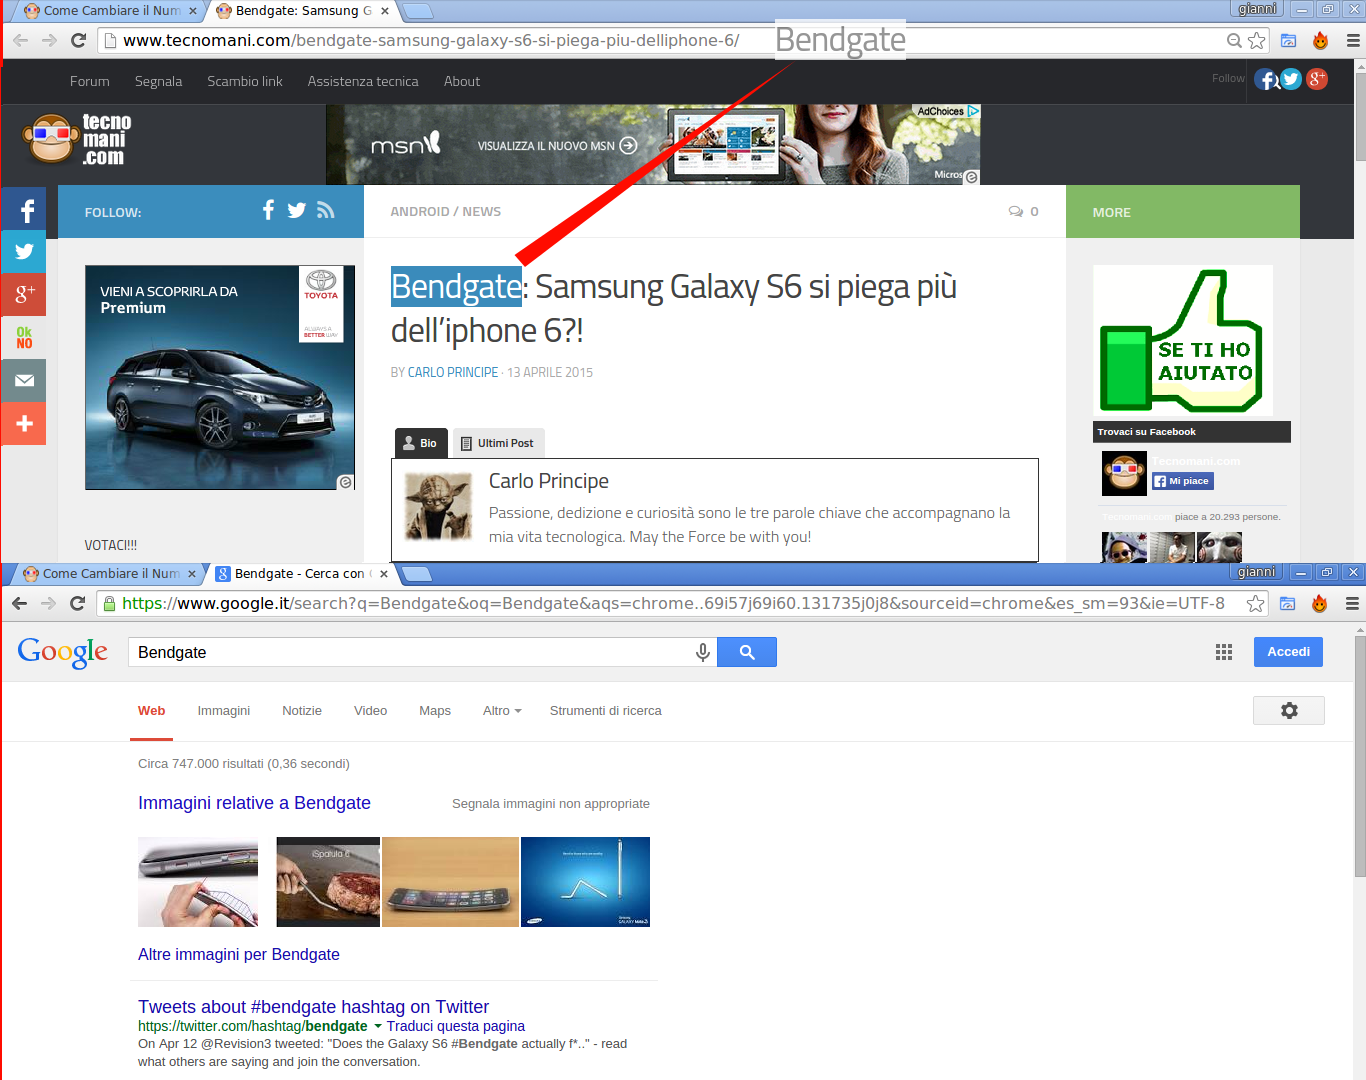
Task: Open Assistenza tecnica navigation item
Action: click(x=363, y=82)
